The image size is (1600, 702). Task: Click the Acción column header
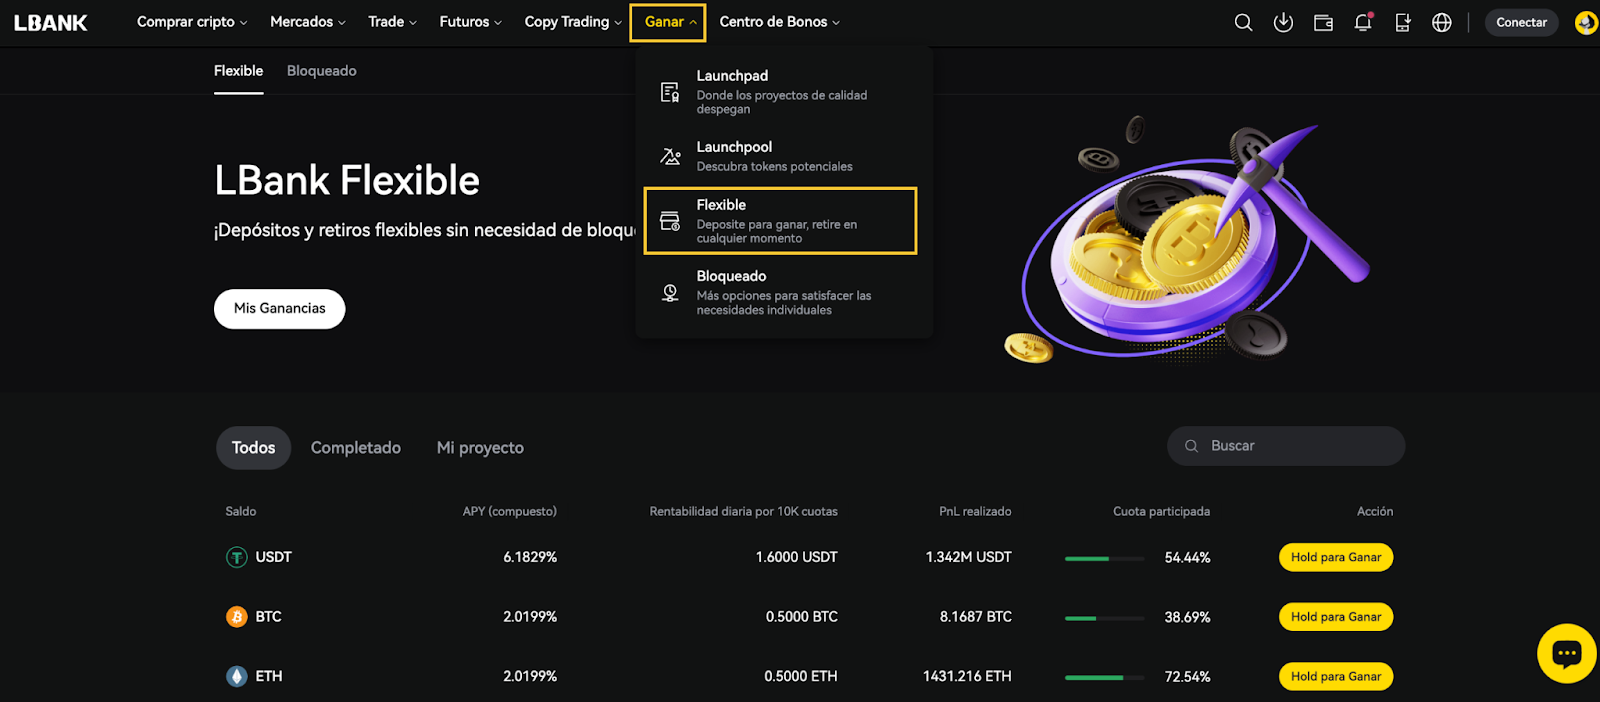point(1375,511)
